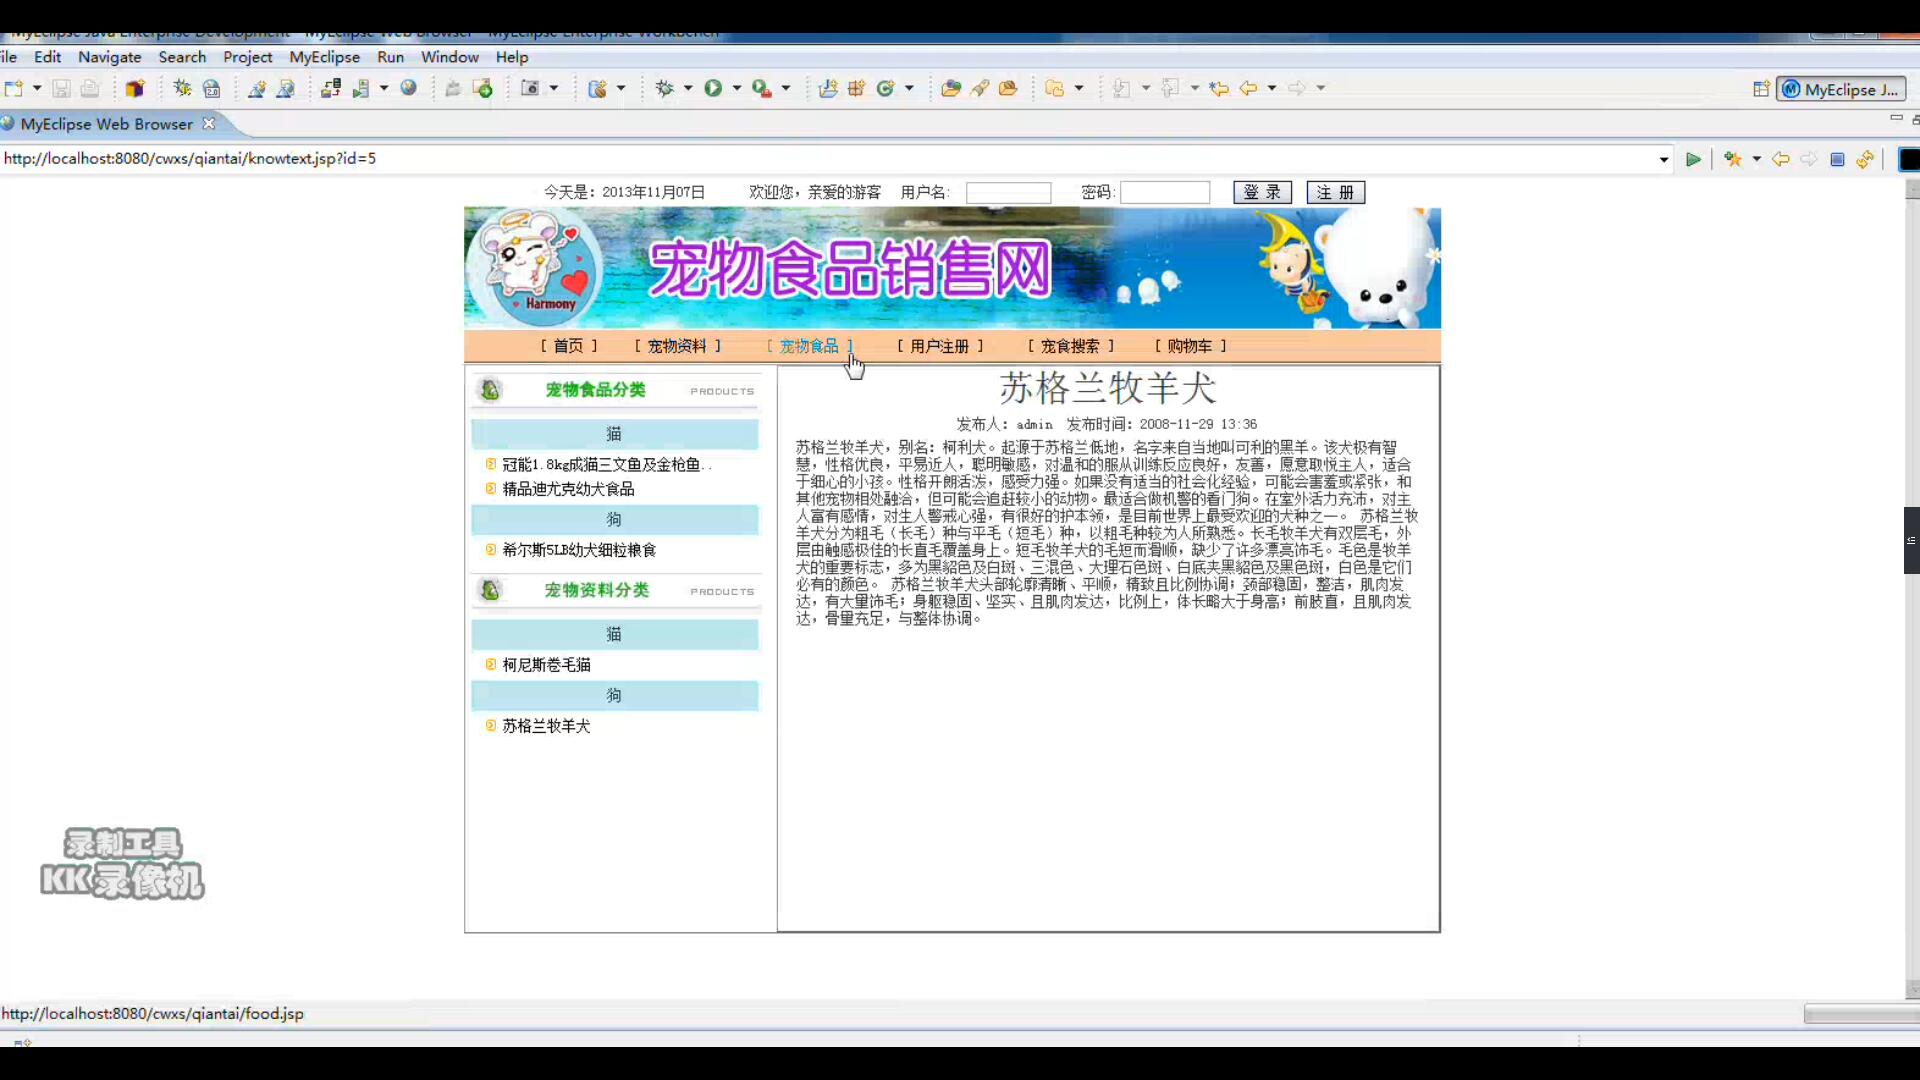
Task: Click the 密码 password input field
Action: coord(1165,193)
